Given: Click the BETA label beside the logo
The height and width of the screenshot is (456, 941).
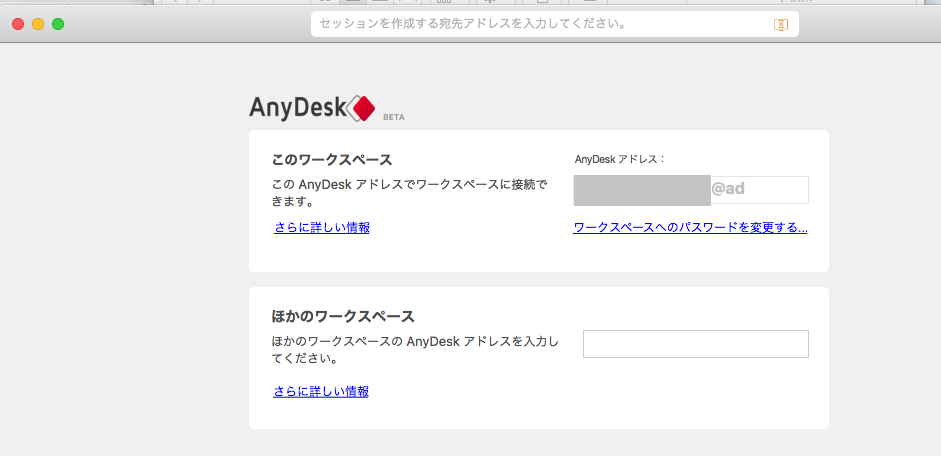Looking at the screenshot, I should pos(394,118).
